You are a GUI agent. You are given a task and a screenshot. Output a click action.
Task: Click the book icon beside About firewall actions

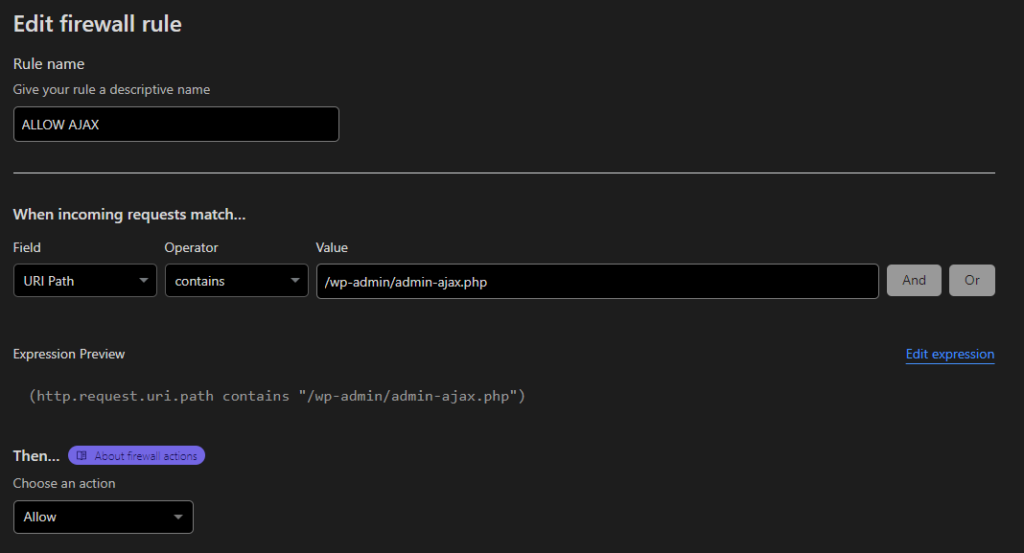tap(82, 456)
